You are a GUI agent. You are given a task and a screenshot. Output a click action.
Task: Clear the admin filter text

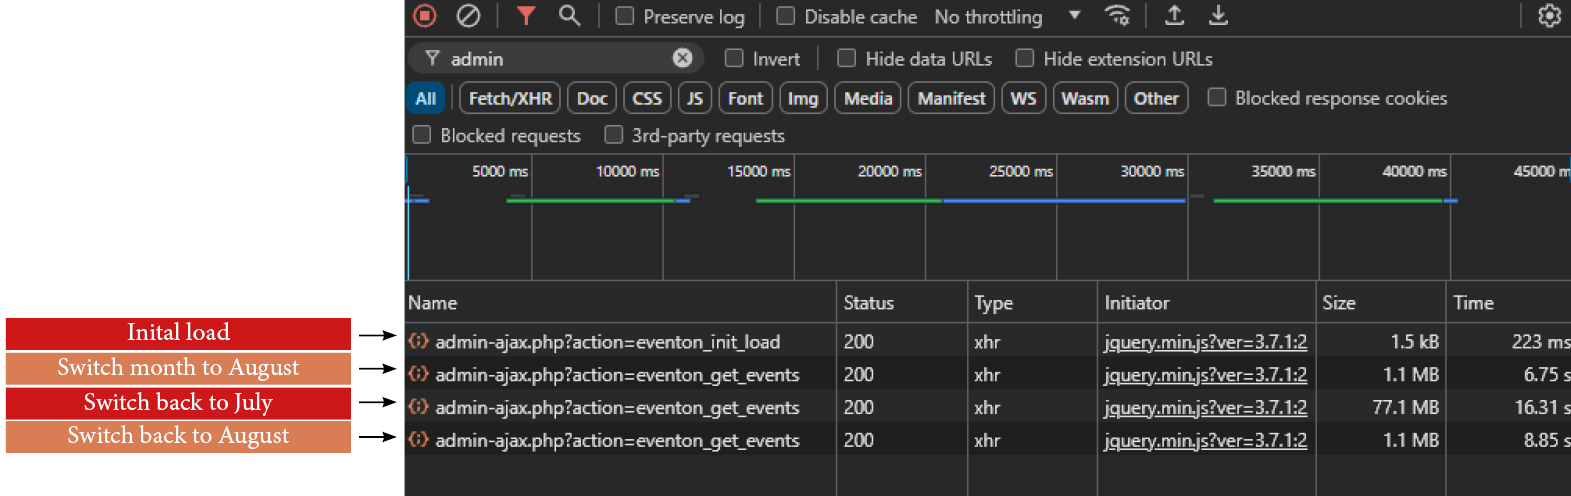683,58
